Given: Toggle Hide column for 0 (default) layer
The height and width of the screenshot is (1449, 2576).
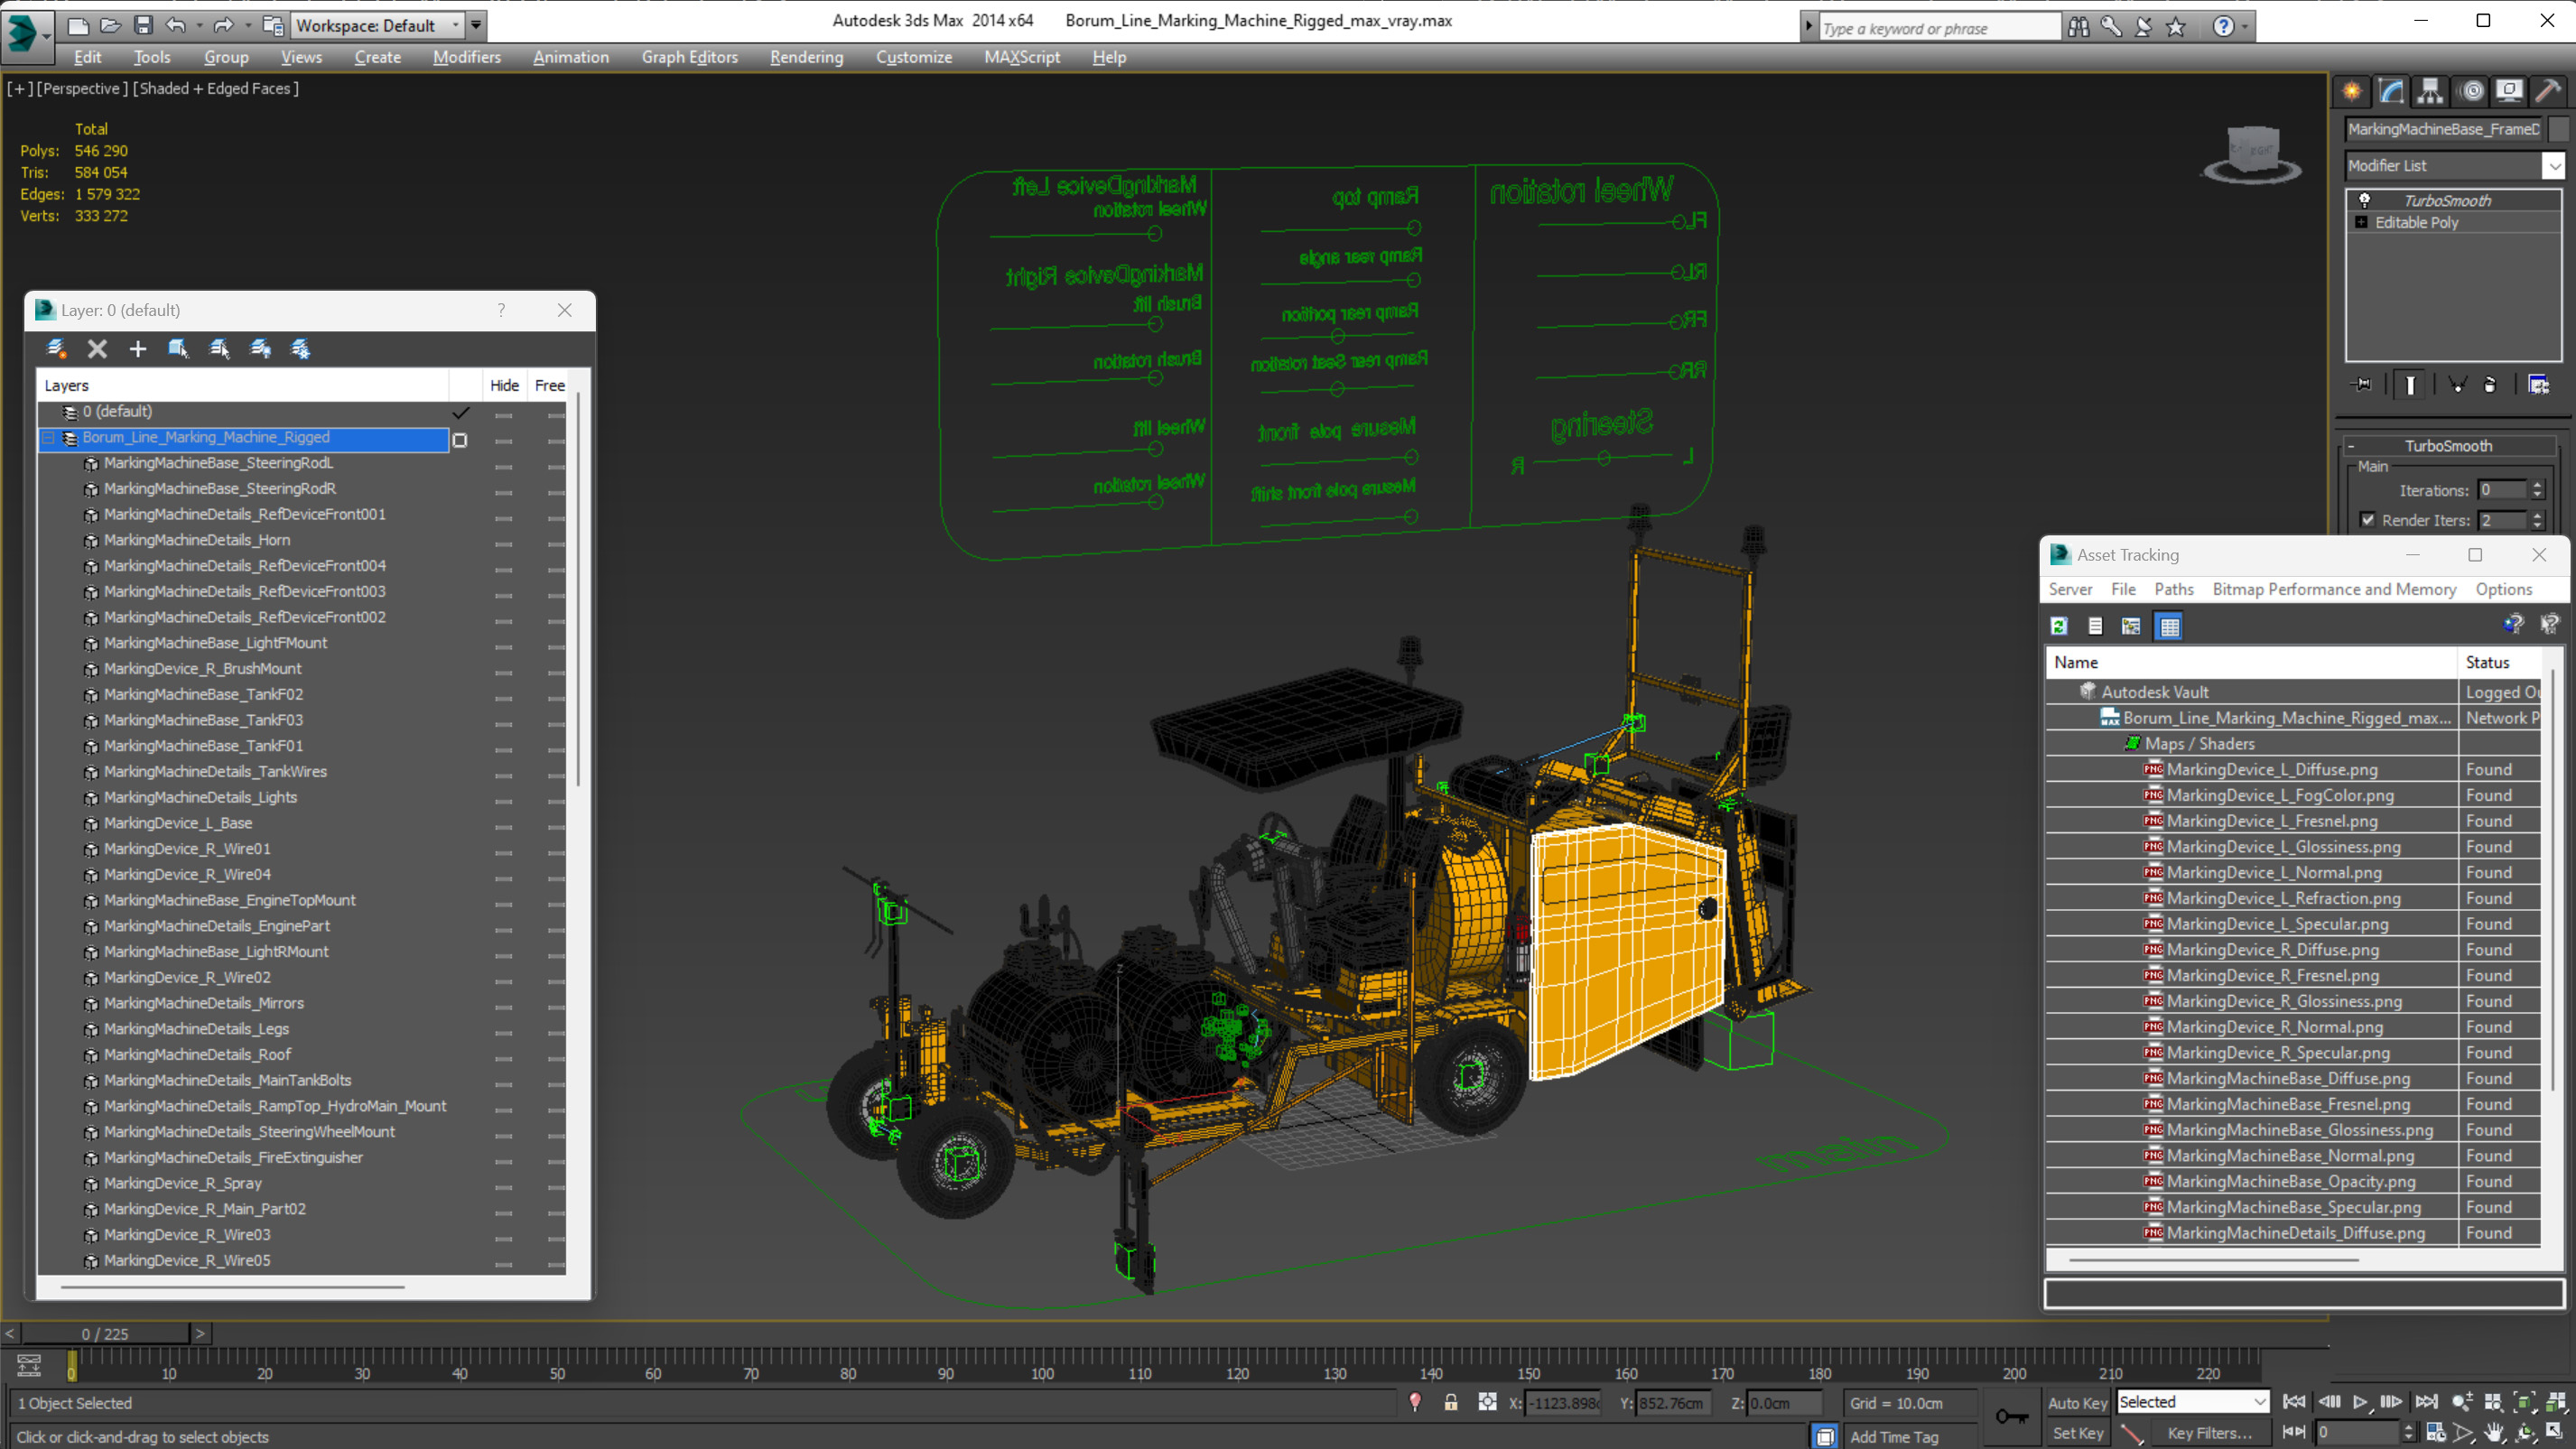Looking at the screenshot, I should click(503, 414).
